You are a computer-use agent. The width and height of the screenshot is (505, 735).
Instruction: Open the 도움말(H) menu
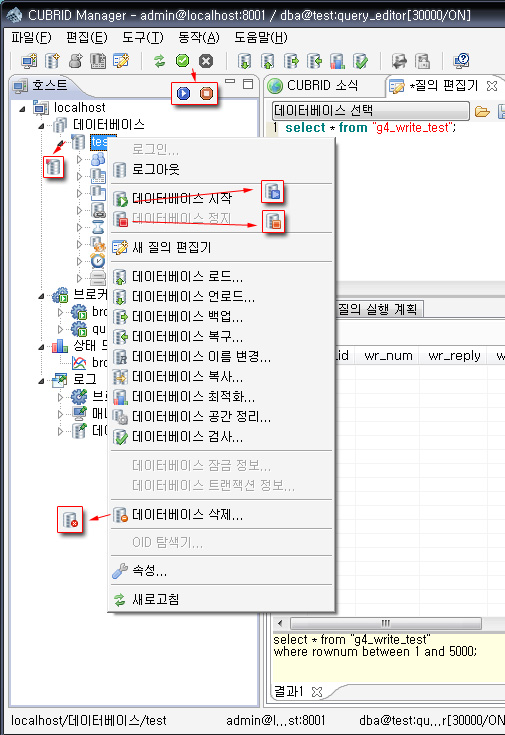[261, 38]
